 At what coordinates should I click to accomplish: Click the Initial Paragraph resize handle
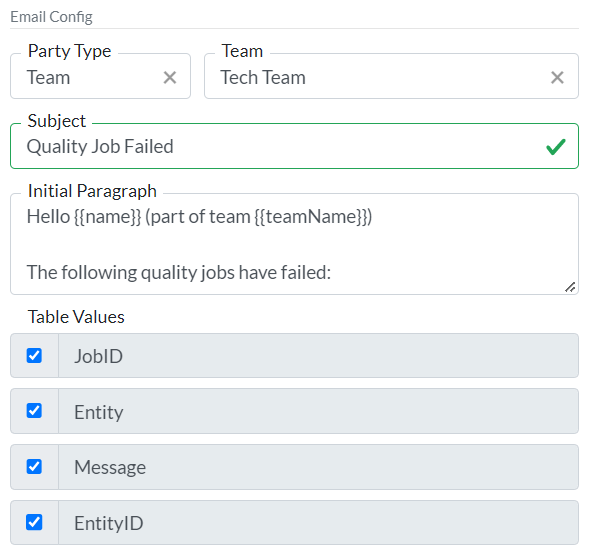pyautogui.click(x=570, y=287)
